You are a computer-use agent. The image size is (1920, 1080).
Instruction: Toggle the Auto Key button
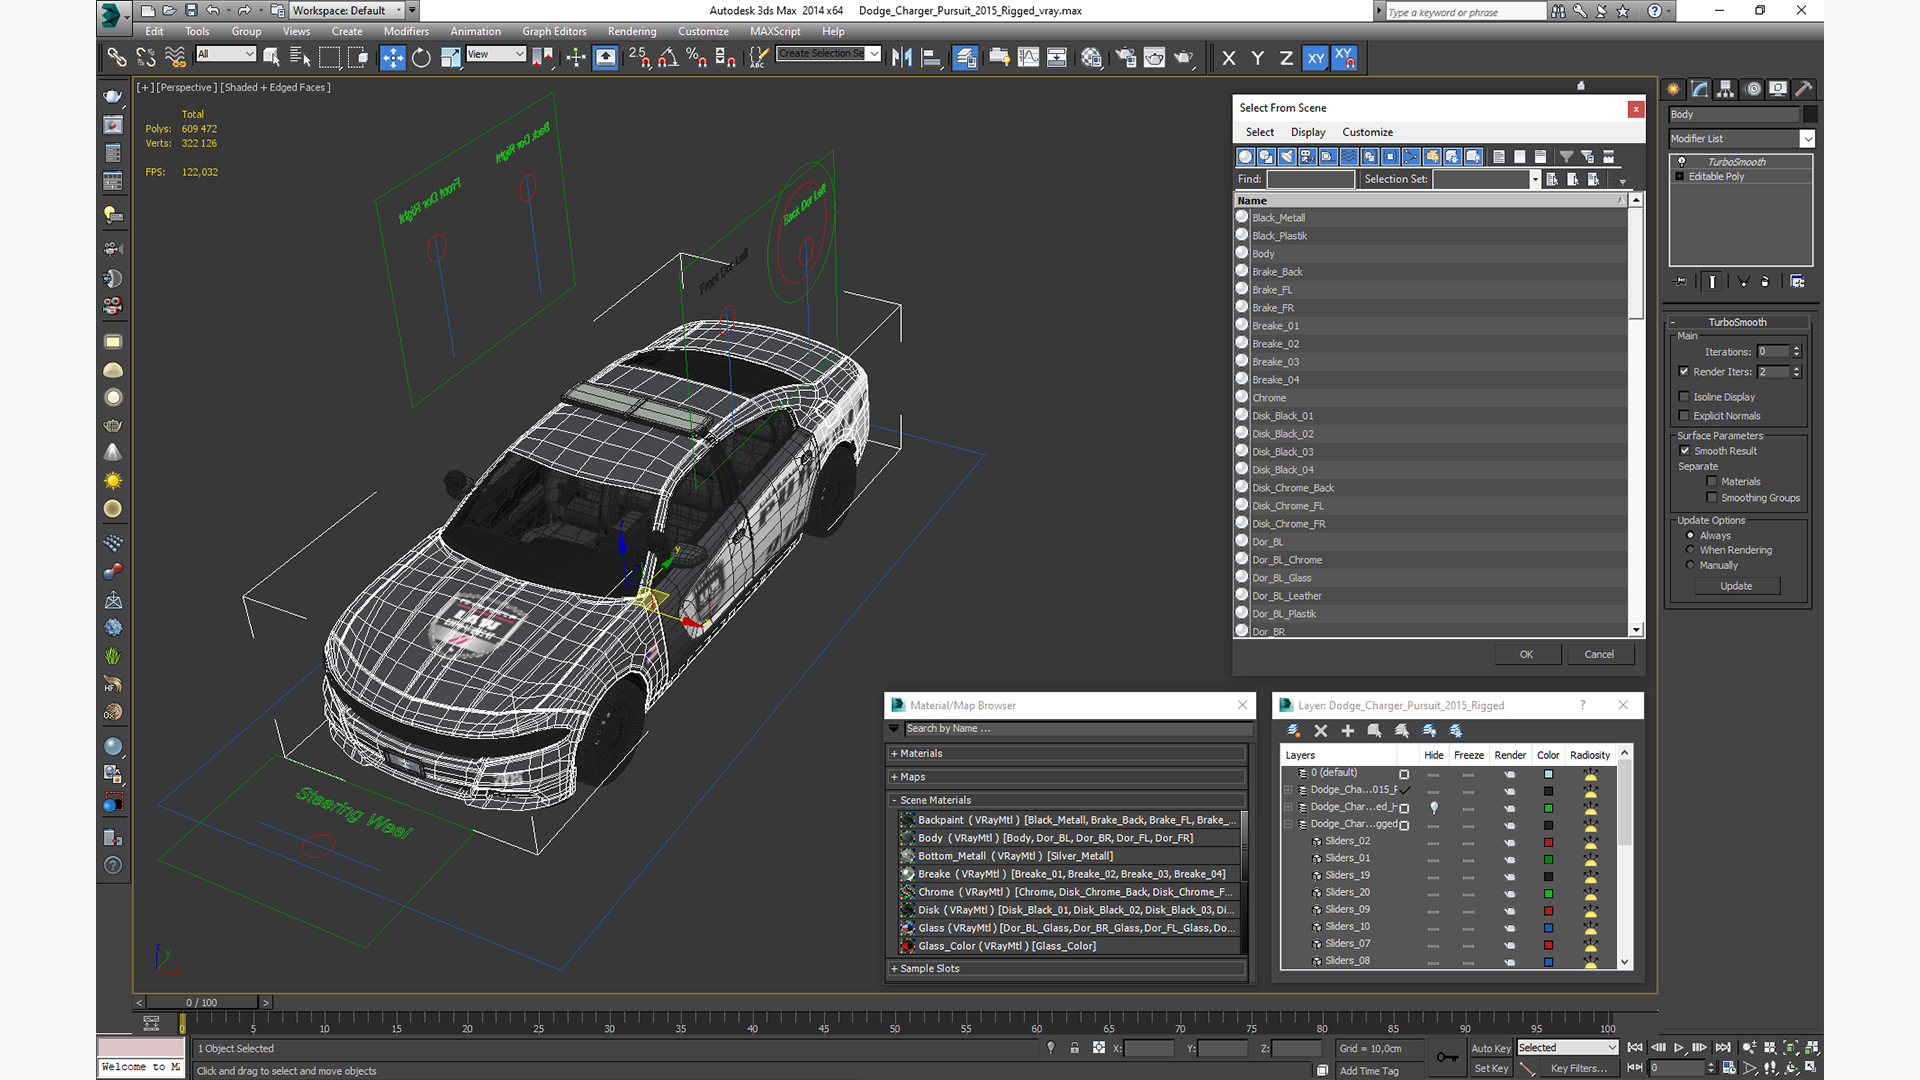pos(1490,1048)
